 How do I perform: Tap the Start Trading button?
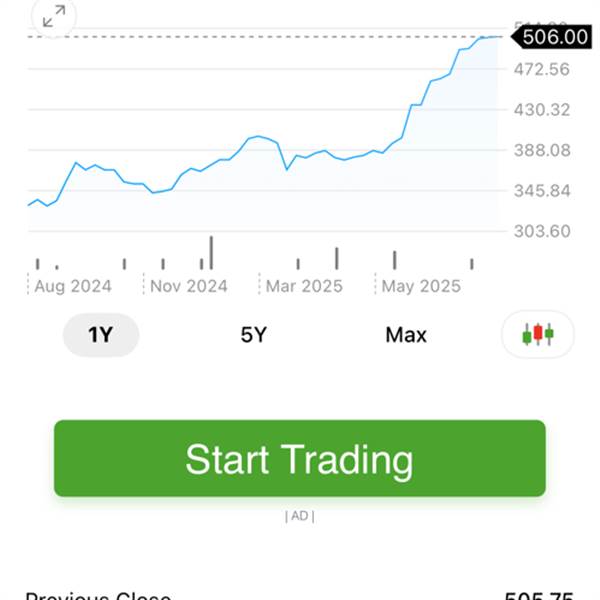tap(300, 458)
